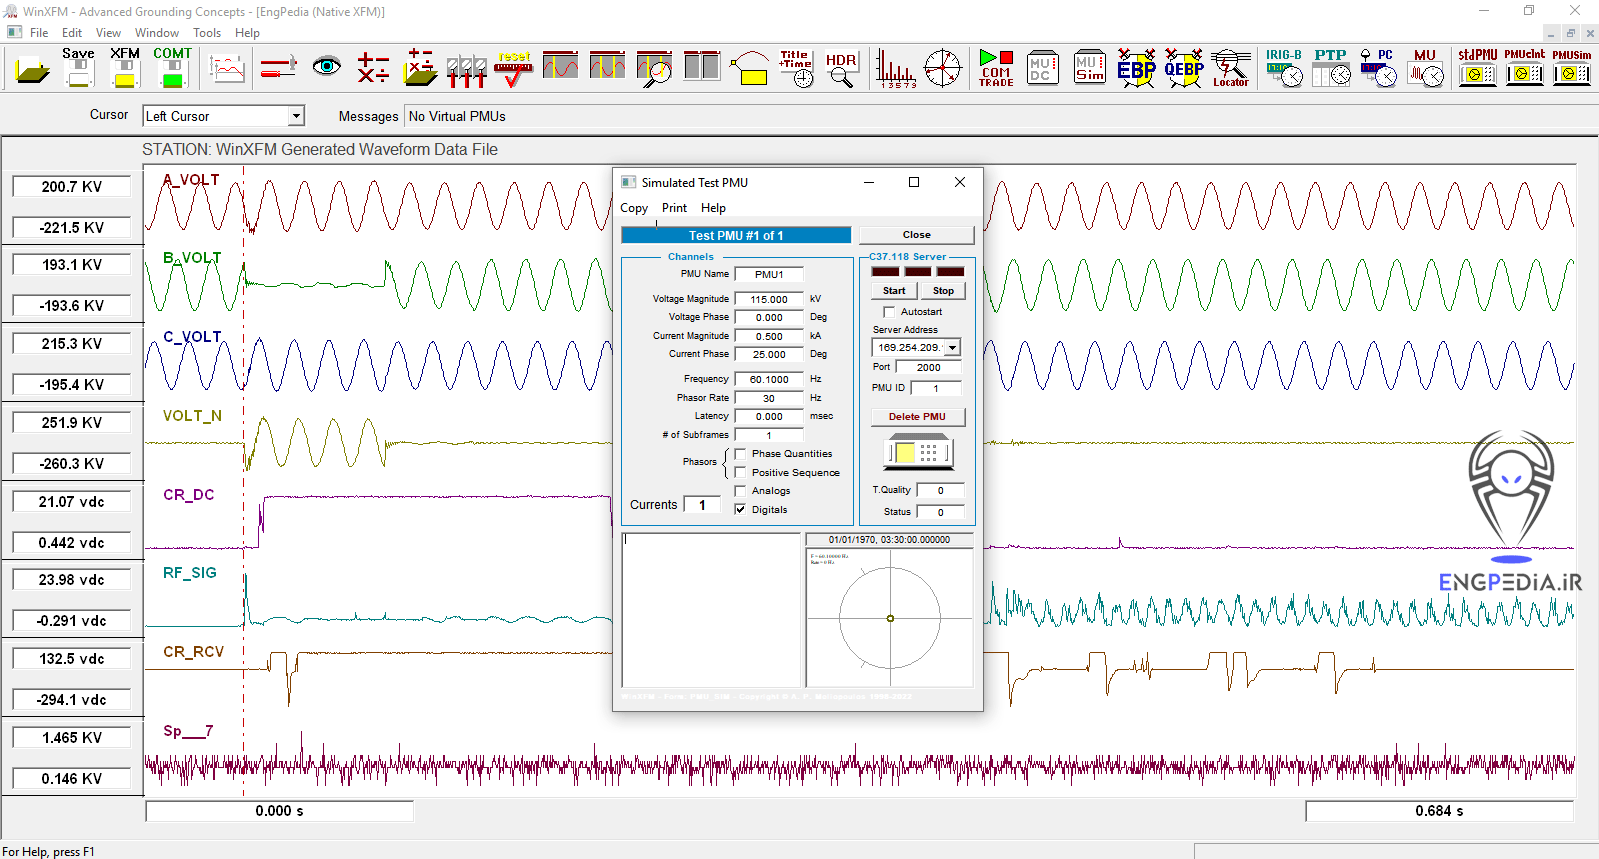
Task: Check the Phase Quantities option
Action: tap(741, 454)
